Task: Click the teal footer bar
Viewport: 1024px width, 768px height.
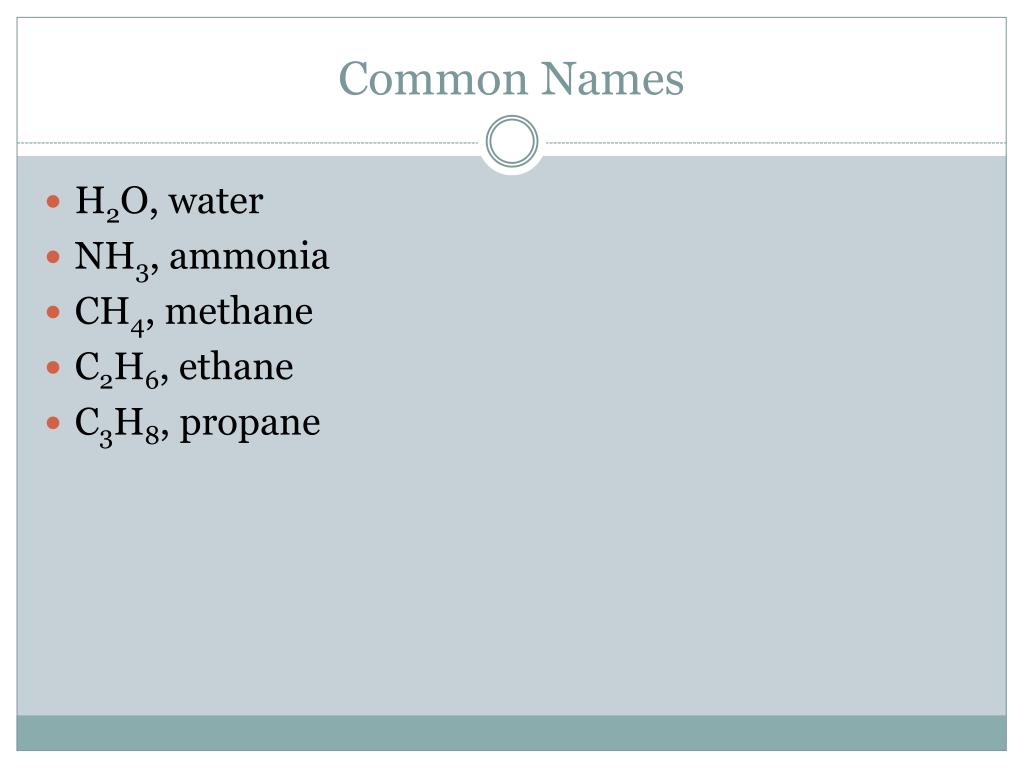Action: coord(511,733)
